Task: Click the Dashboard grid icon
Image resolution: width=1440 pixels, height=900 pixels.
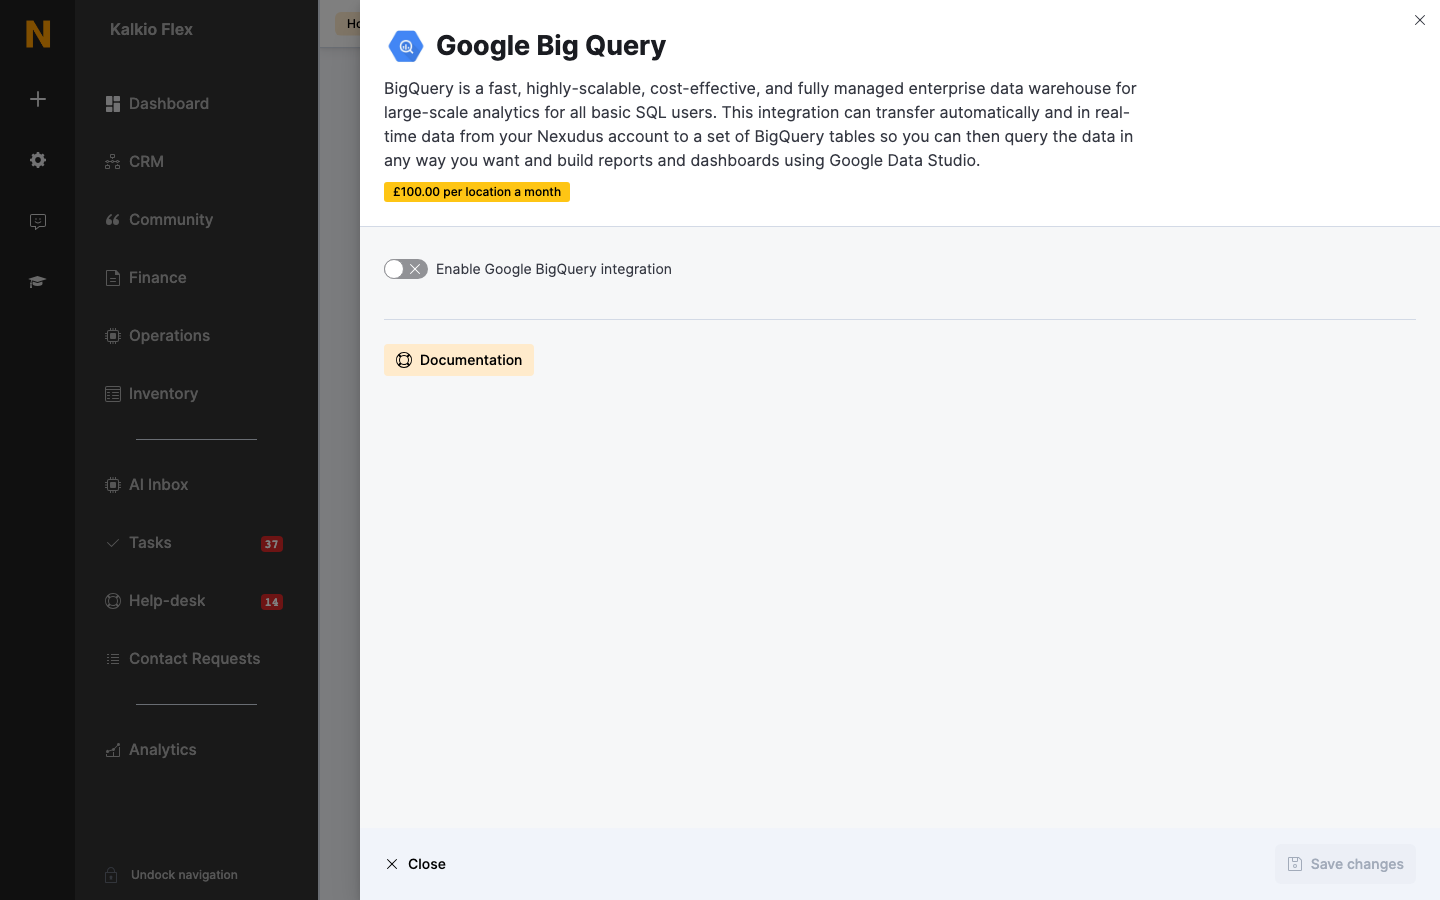Action: pos(113,104)
